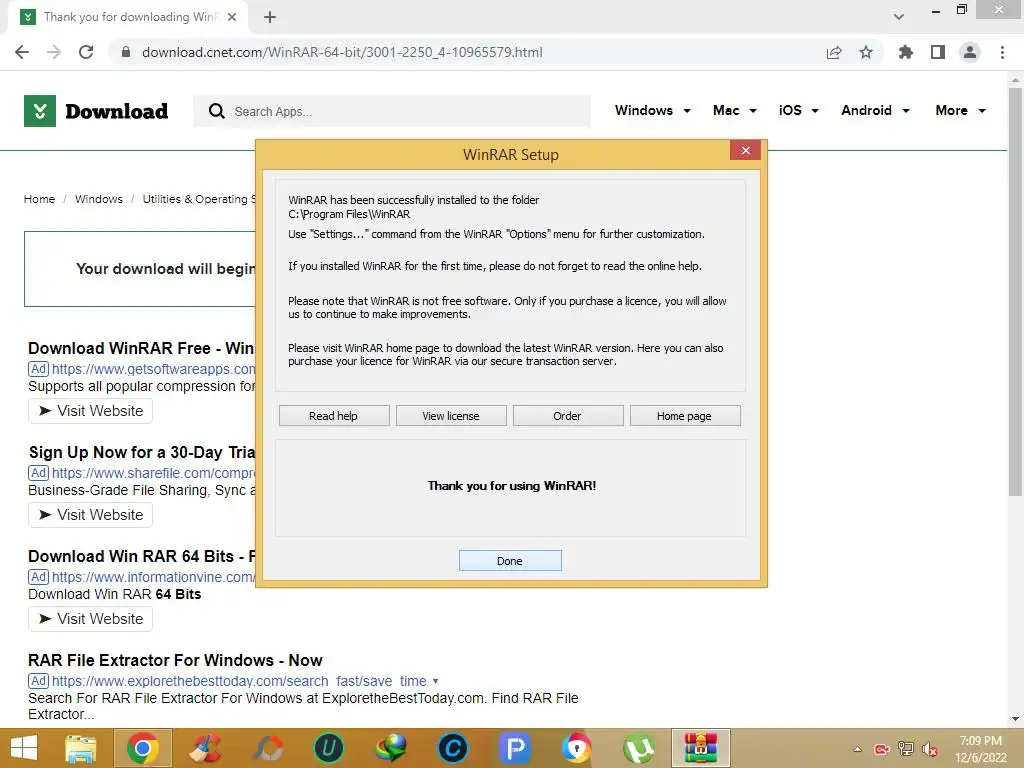
Task: Open Utilities & Operating breadcrumb link
Action: tap(199, 199)
